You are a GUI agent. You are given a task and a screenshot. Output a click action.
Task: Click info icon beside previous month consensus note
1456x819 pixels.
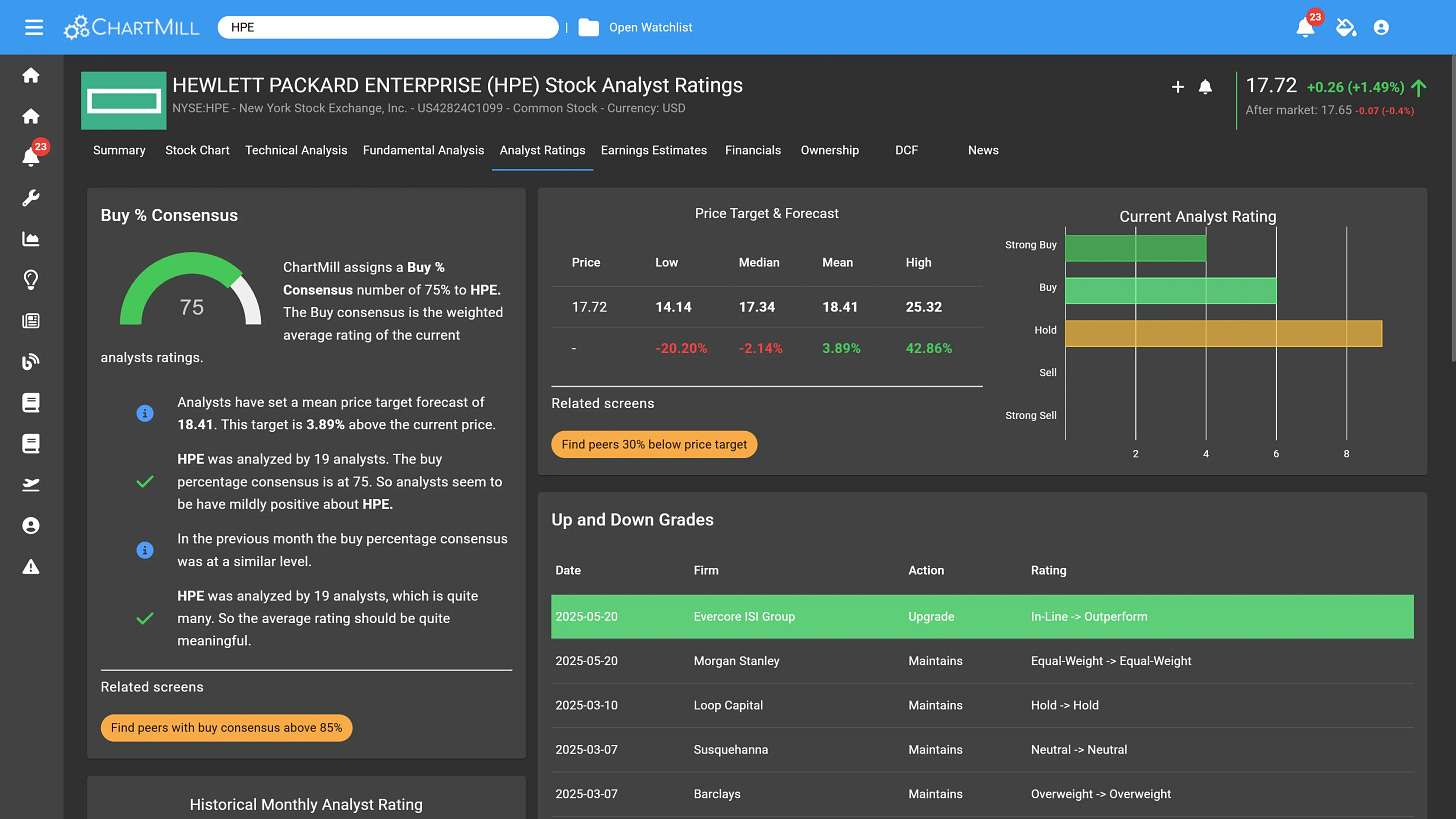[x=145, y=550]
